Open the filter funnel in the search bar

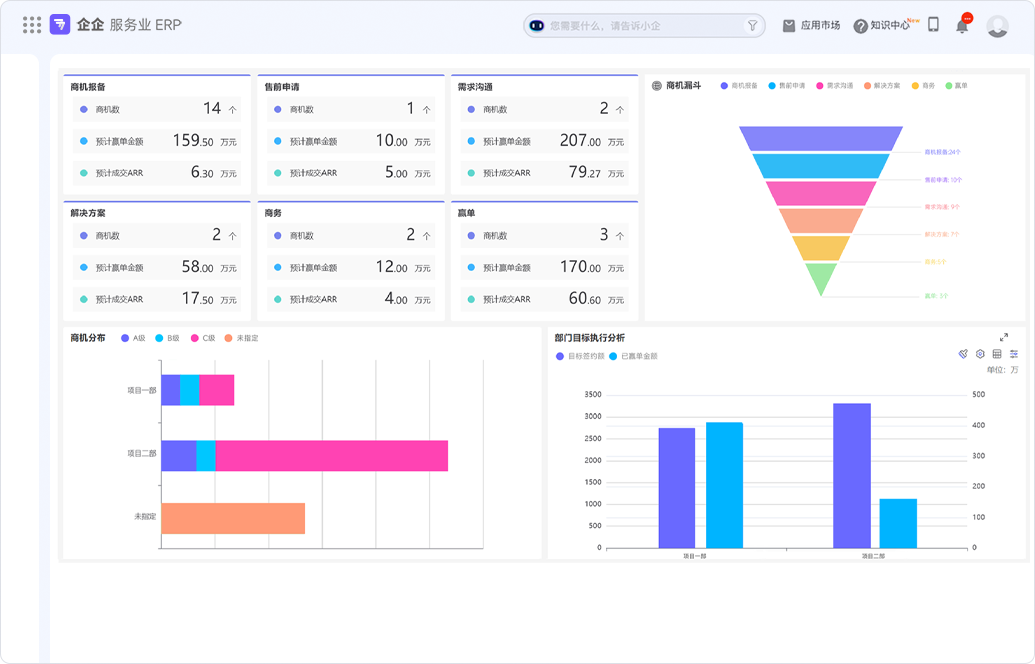click(753, 26)
